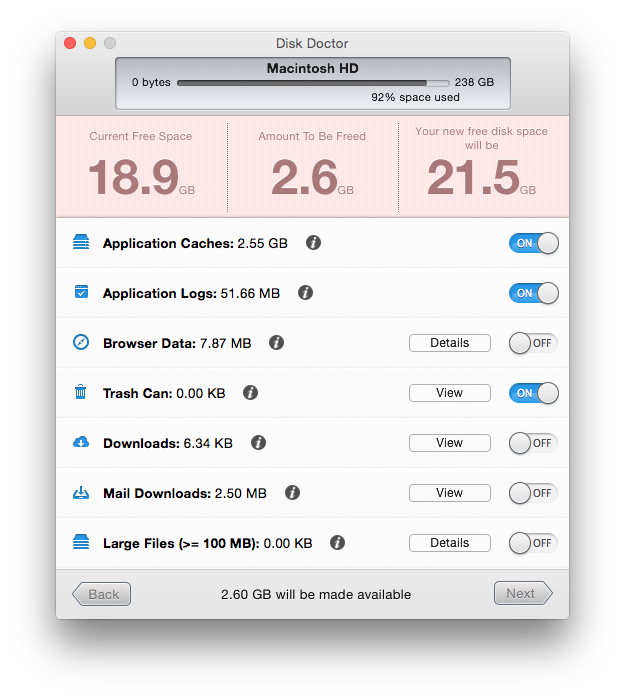Turn on the Downloads switch
625x699 pixels.
534,443
